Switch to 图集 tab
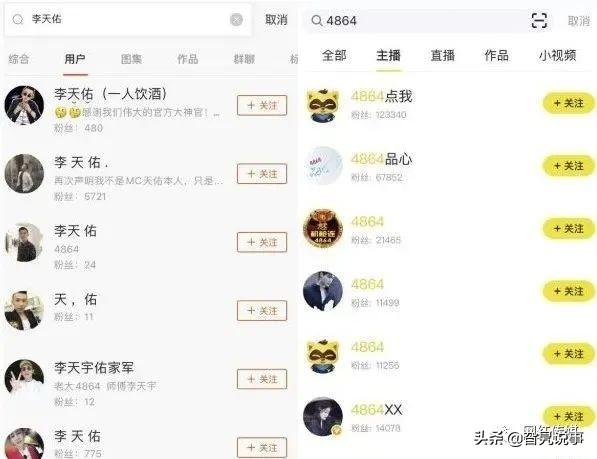This screenshot has width=597, height=459. point(131,59)
